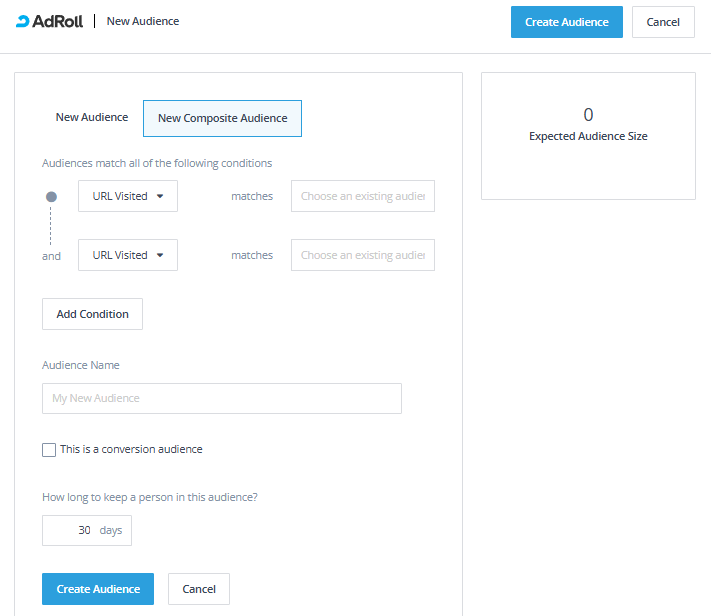This screenshot has width=711, height=616.
Task: Click the Add Condition button
Action: tap(92, 314)
